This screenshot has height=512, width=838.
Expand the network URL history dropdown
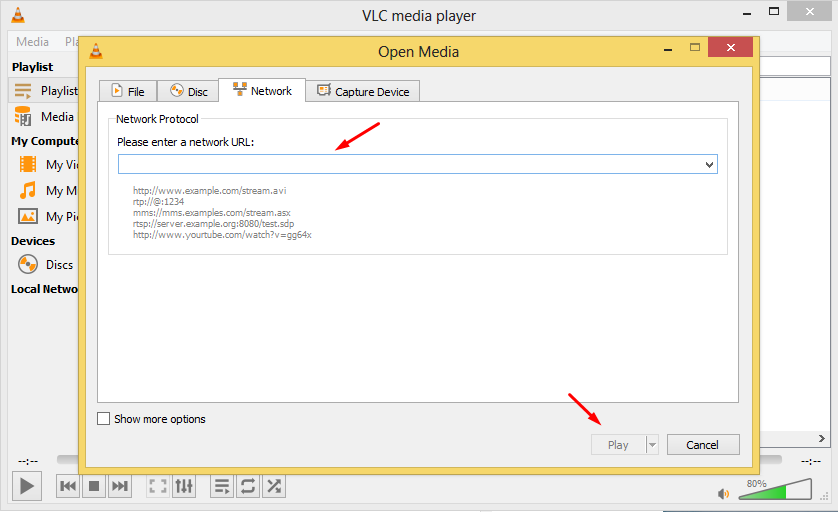[710, 165]
